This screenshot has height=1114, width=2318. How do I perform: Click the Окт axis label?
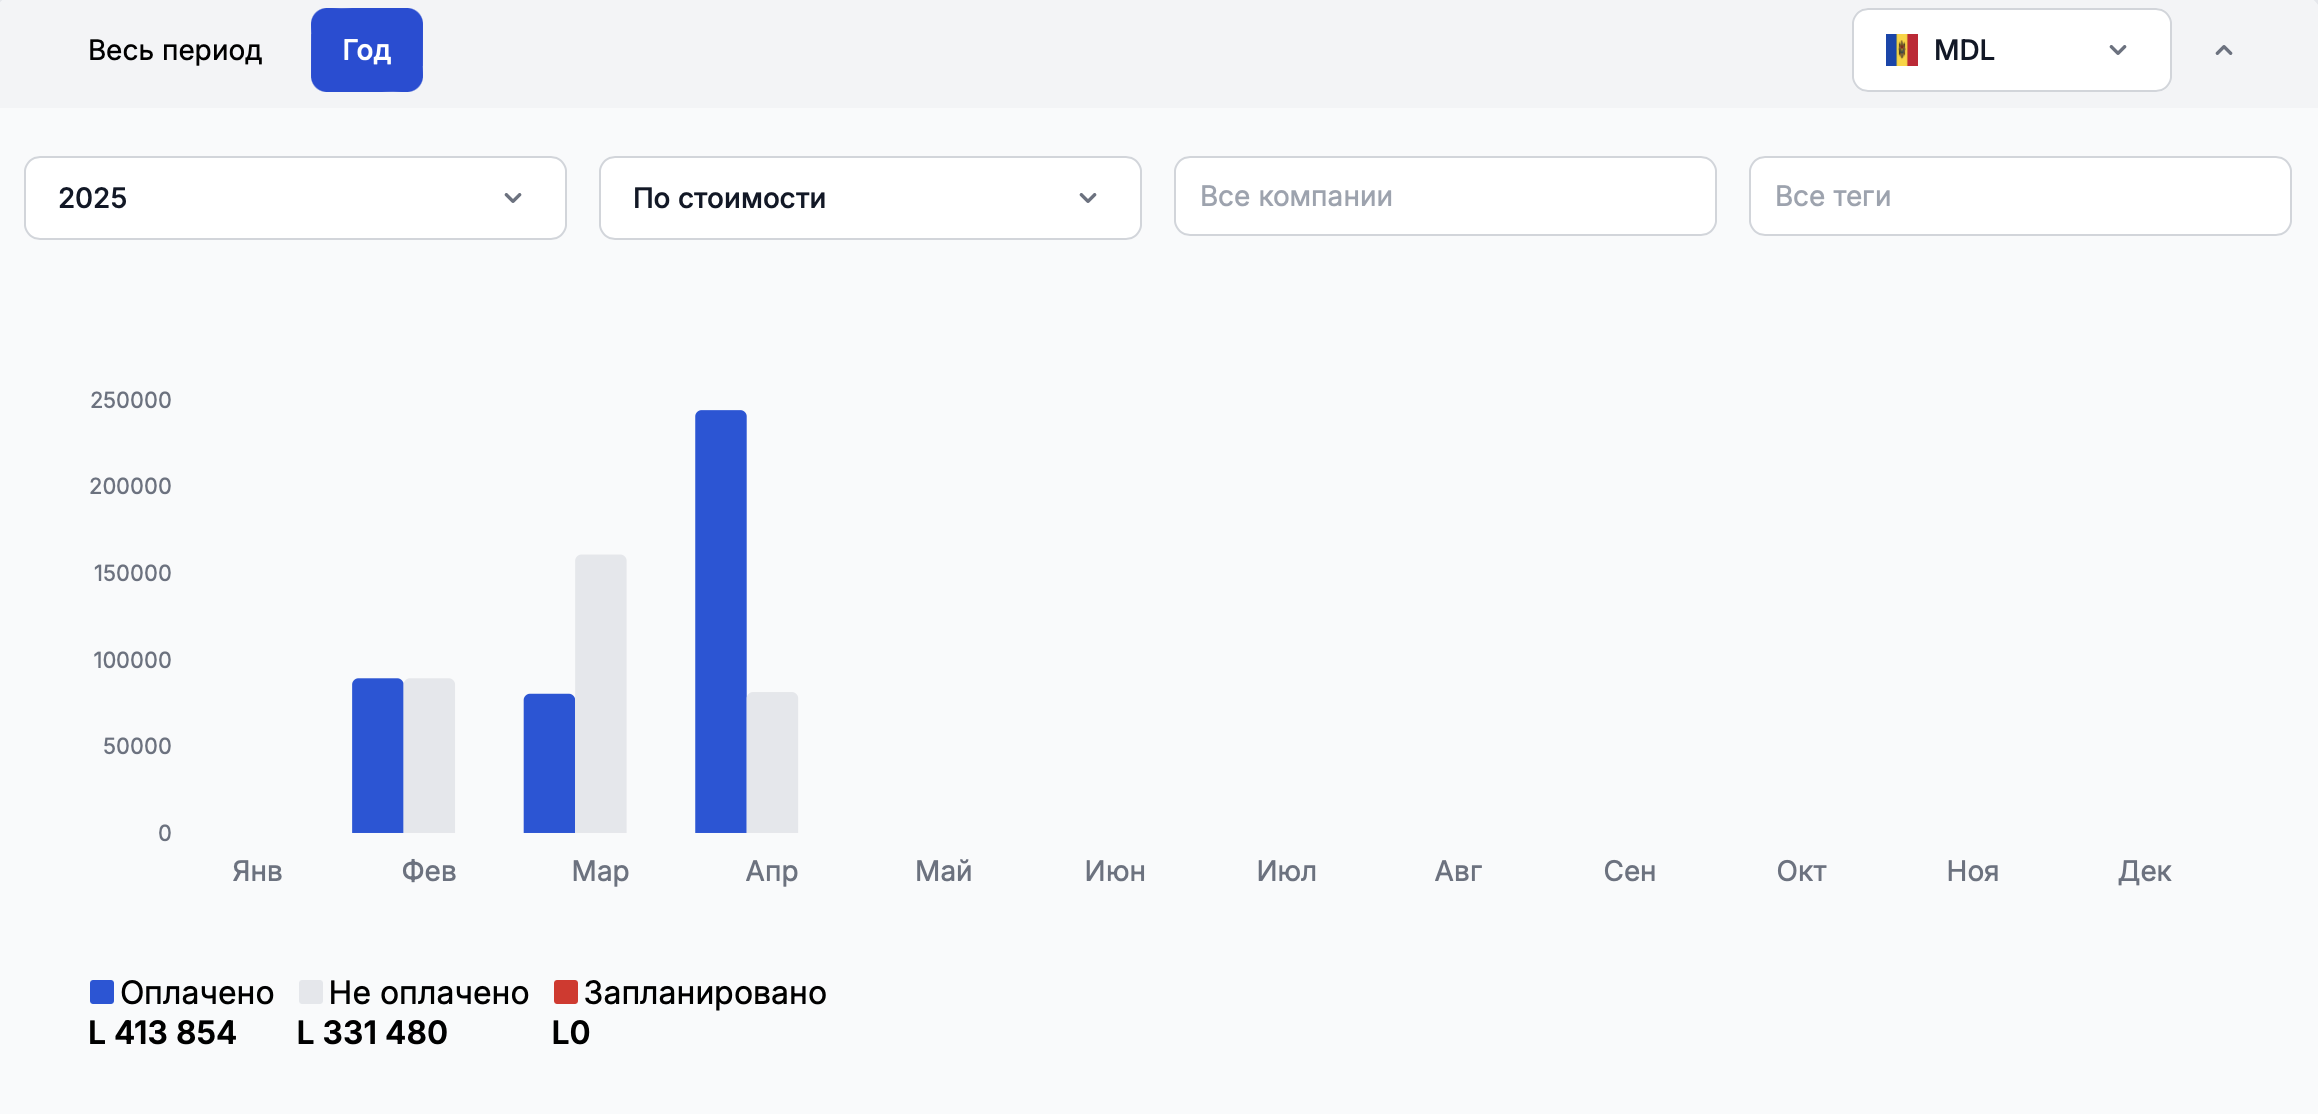tap(1801, 871)
